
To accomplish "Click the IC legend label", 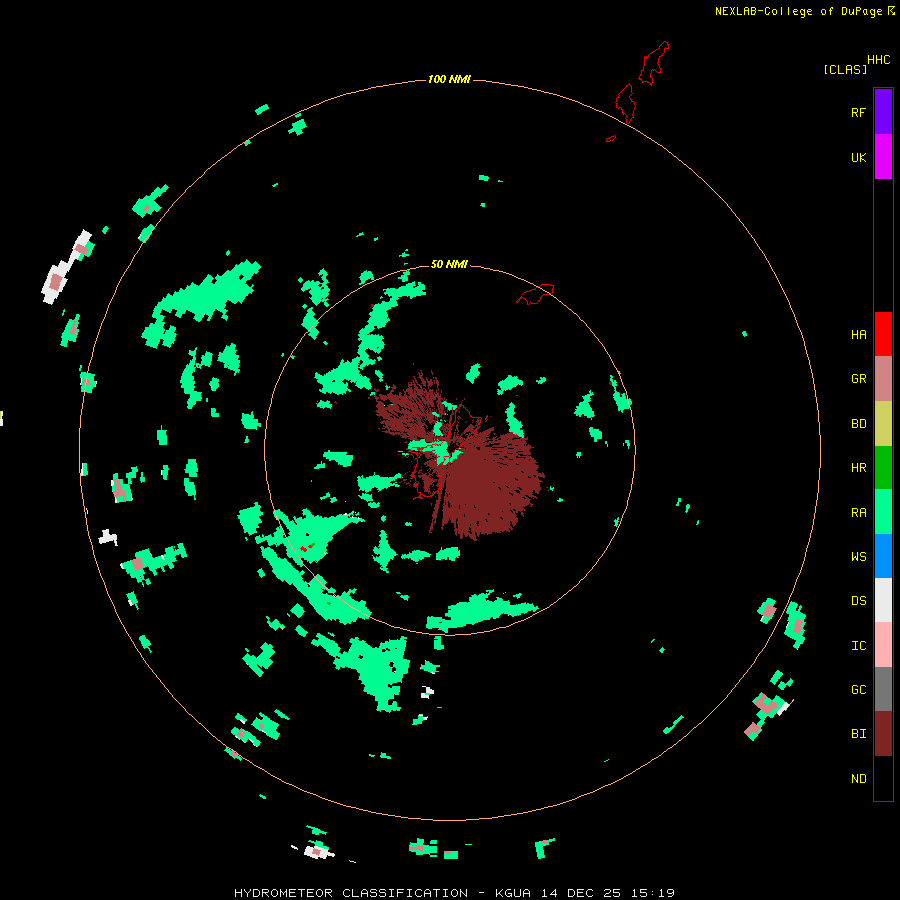I will pos(858,646).
